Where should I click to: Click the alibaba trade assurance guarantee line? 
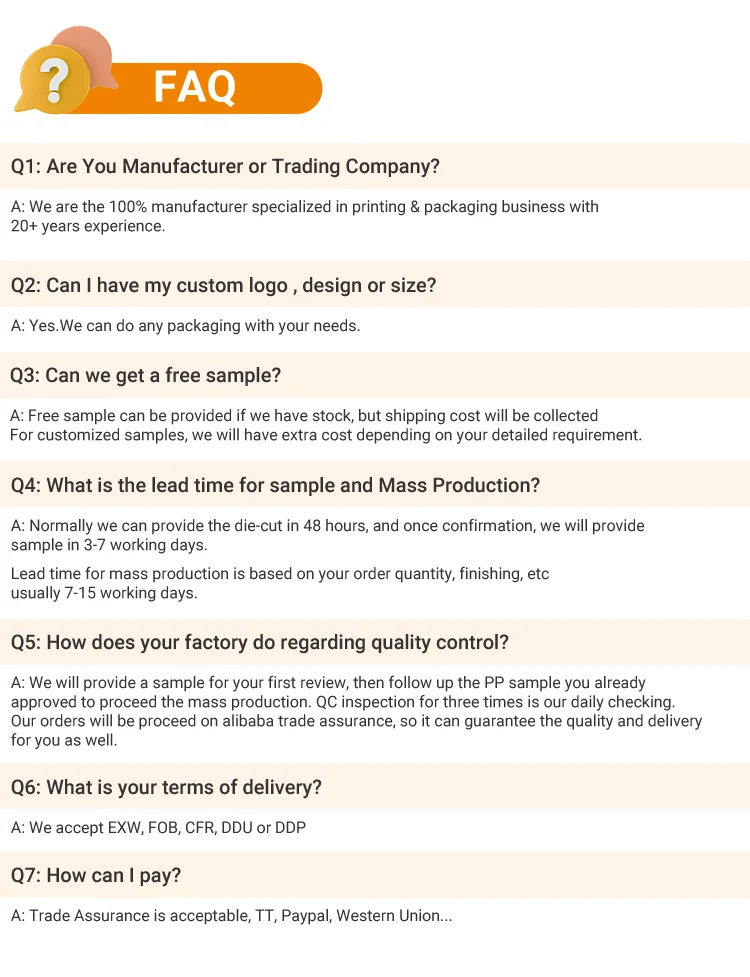coord(356,721)
